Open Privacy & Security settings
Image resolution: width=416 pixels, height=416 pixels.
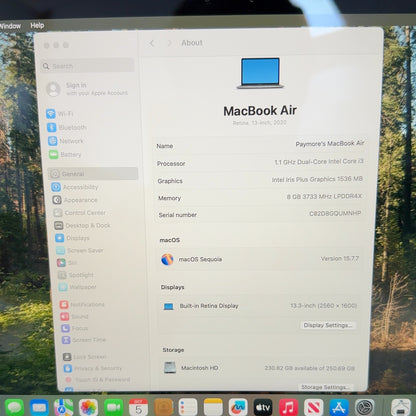click(93, 368)
